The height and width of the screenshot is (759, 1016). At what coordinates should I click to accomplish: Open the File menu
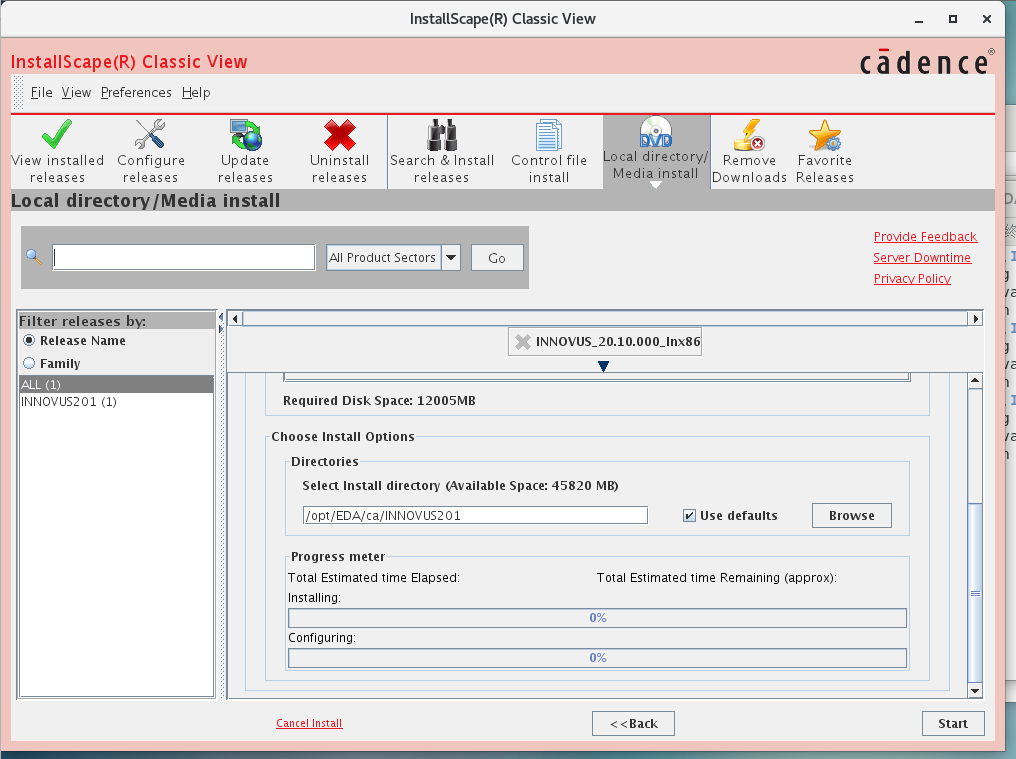pos(41,93)
